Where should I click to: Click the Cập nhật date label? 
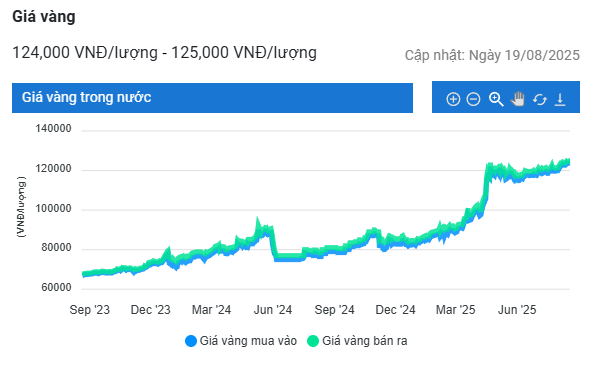[492, 55]
